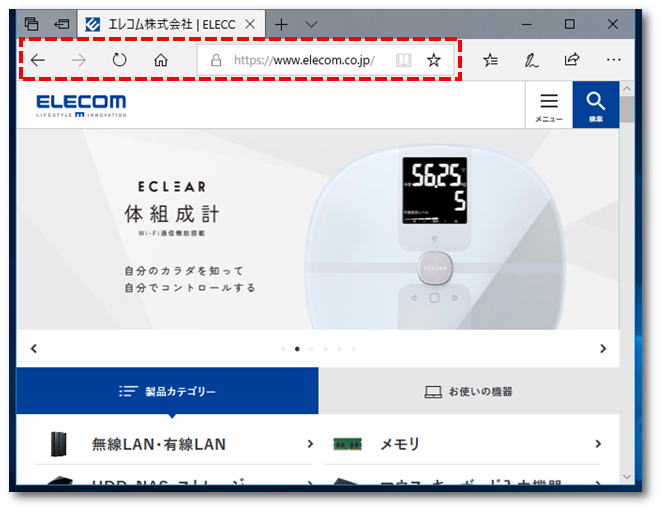Add page to favorites star
The width and height of the screenshot is (661, 511).
point(433,60)
